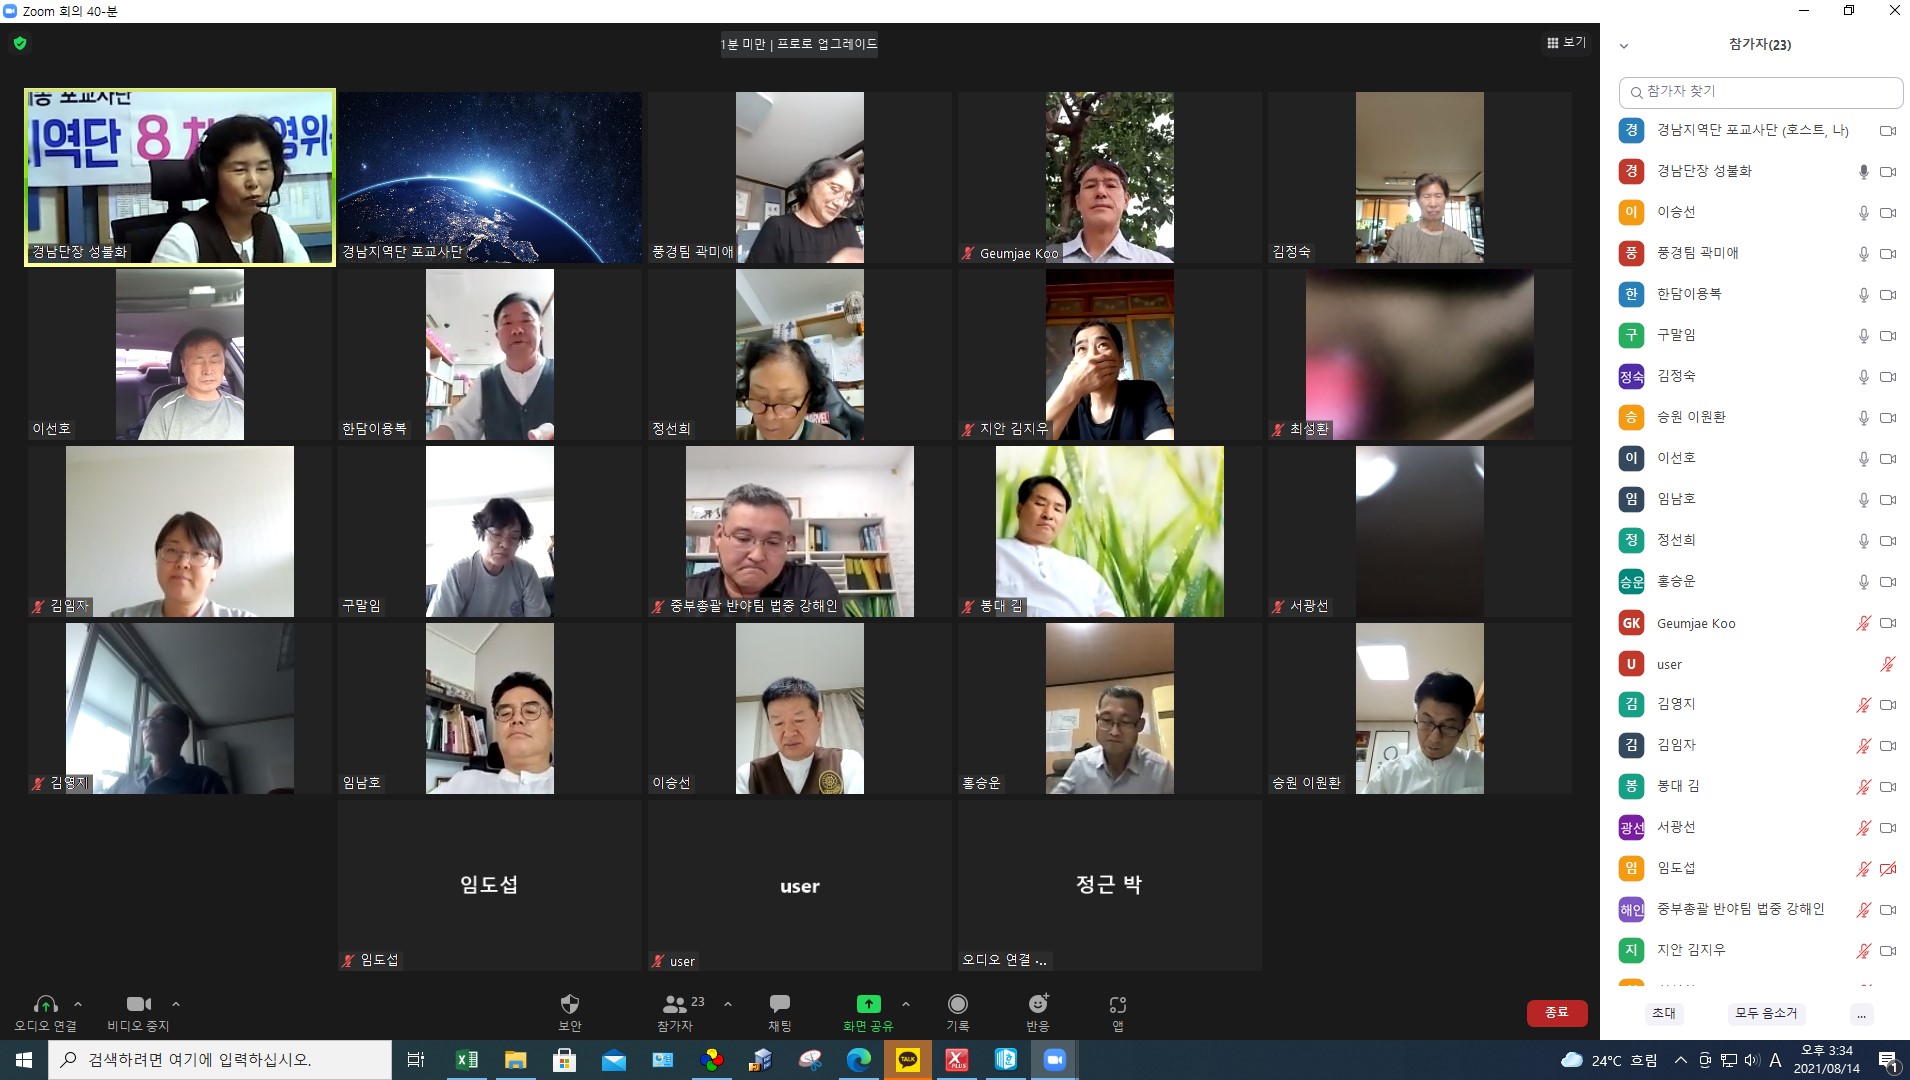Open the 보기 (View) menu
Viewport: 1910px width, 1080px height.
pyautogui.click(x=1565, y=43)
